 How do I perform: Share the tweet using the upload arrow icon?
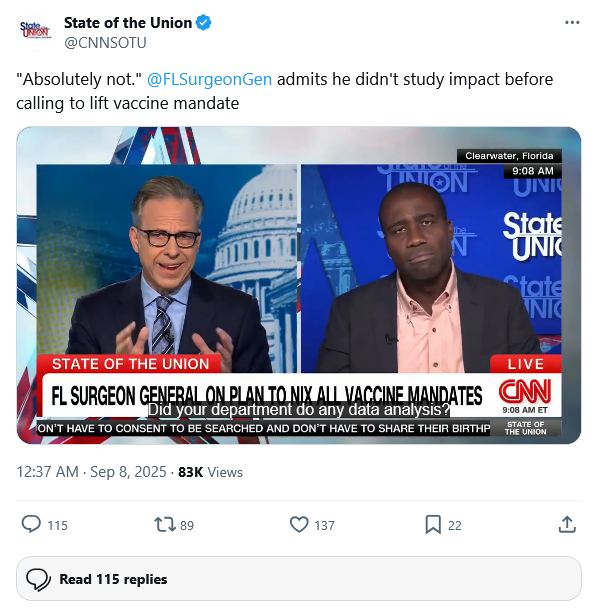[x=567, y=525]
